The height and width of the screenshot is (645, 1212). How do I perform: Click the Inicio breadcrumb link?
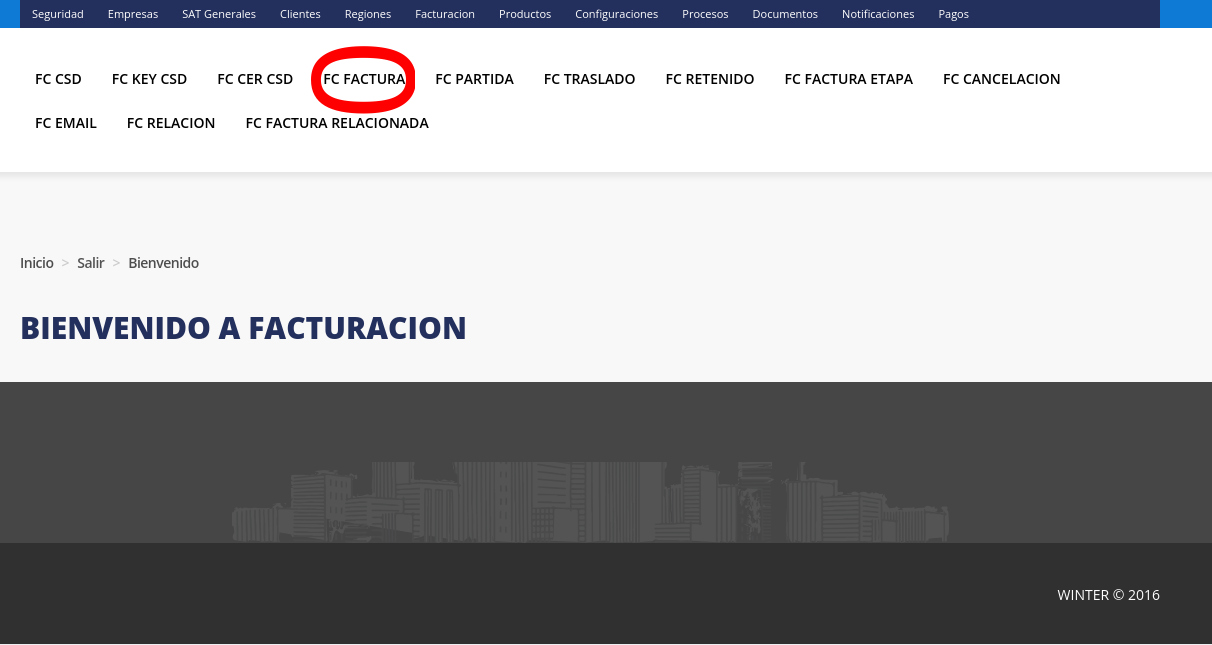[37, 263]
